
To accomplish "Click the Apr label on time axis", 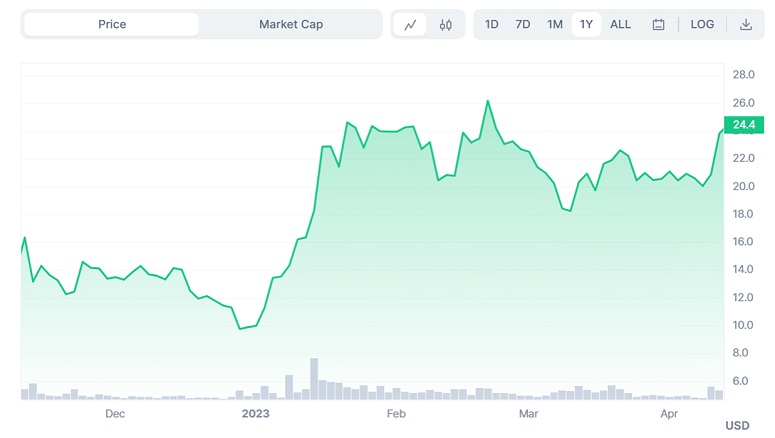I will tap(669, 414).
